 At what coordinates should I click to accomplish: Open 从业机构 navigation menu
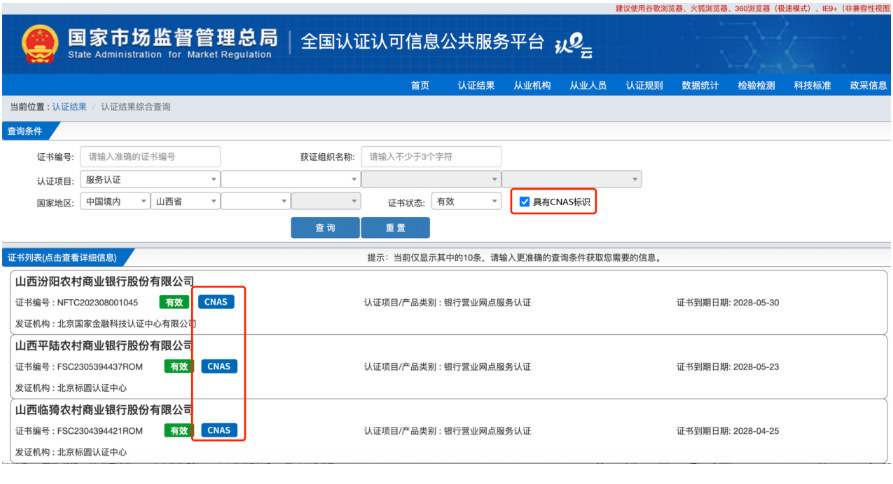(532, 85)
